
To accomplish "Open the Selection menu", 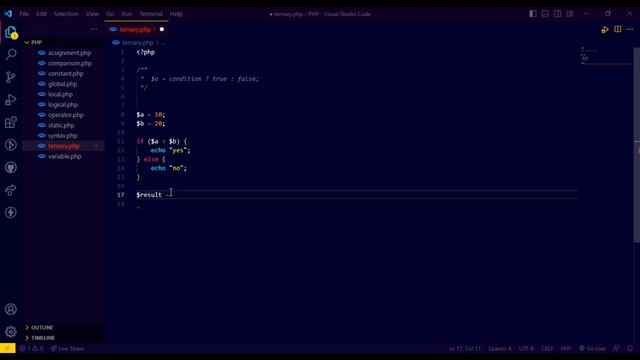I will [66, 13].
